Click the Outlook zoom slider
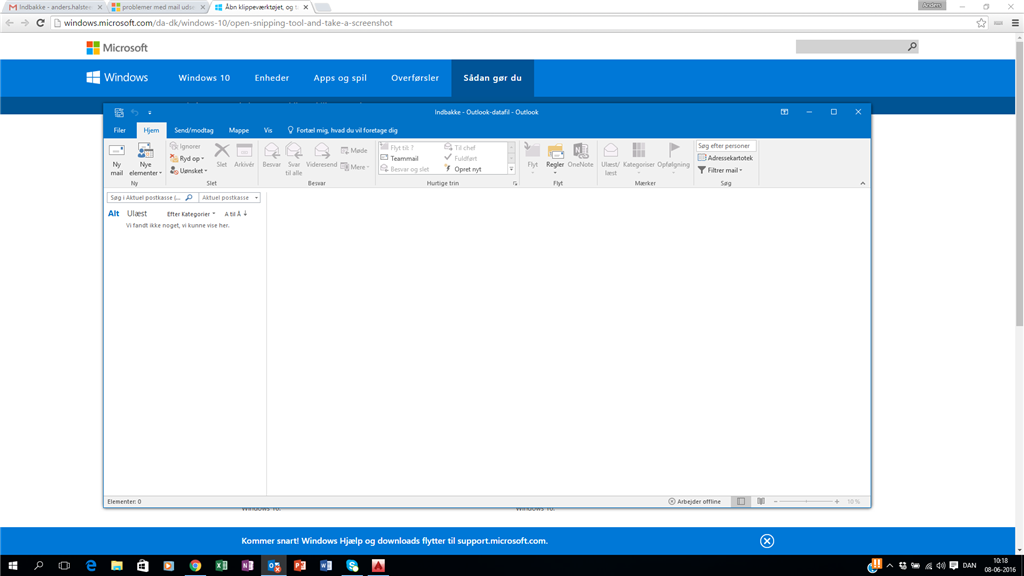This screenshot has width=1024, height=576. pos(807,502)
